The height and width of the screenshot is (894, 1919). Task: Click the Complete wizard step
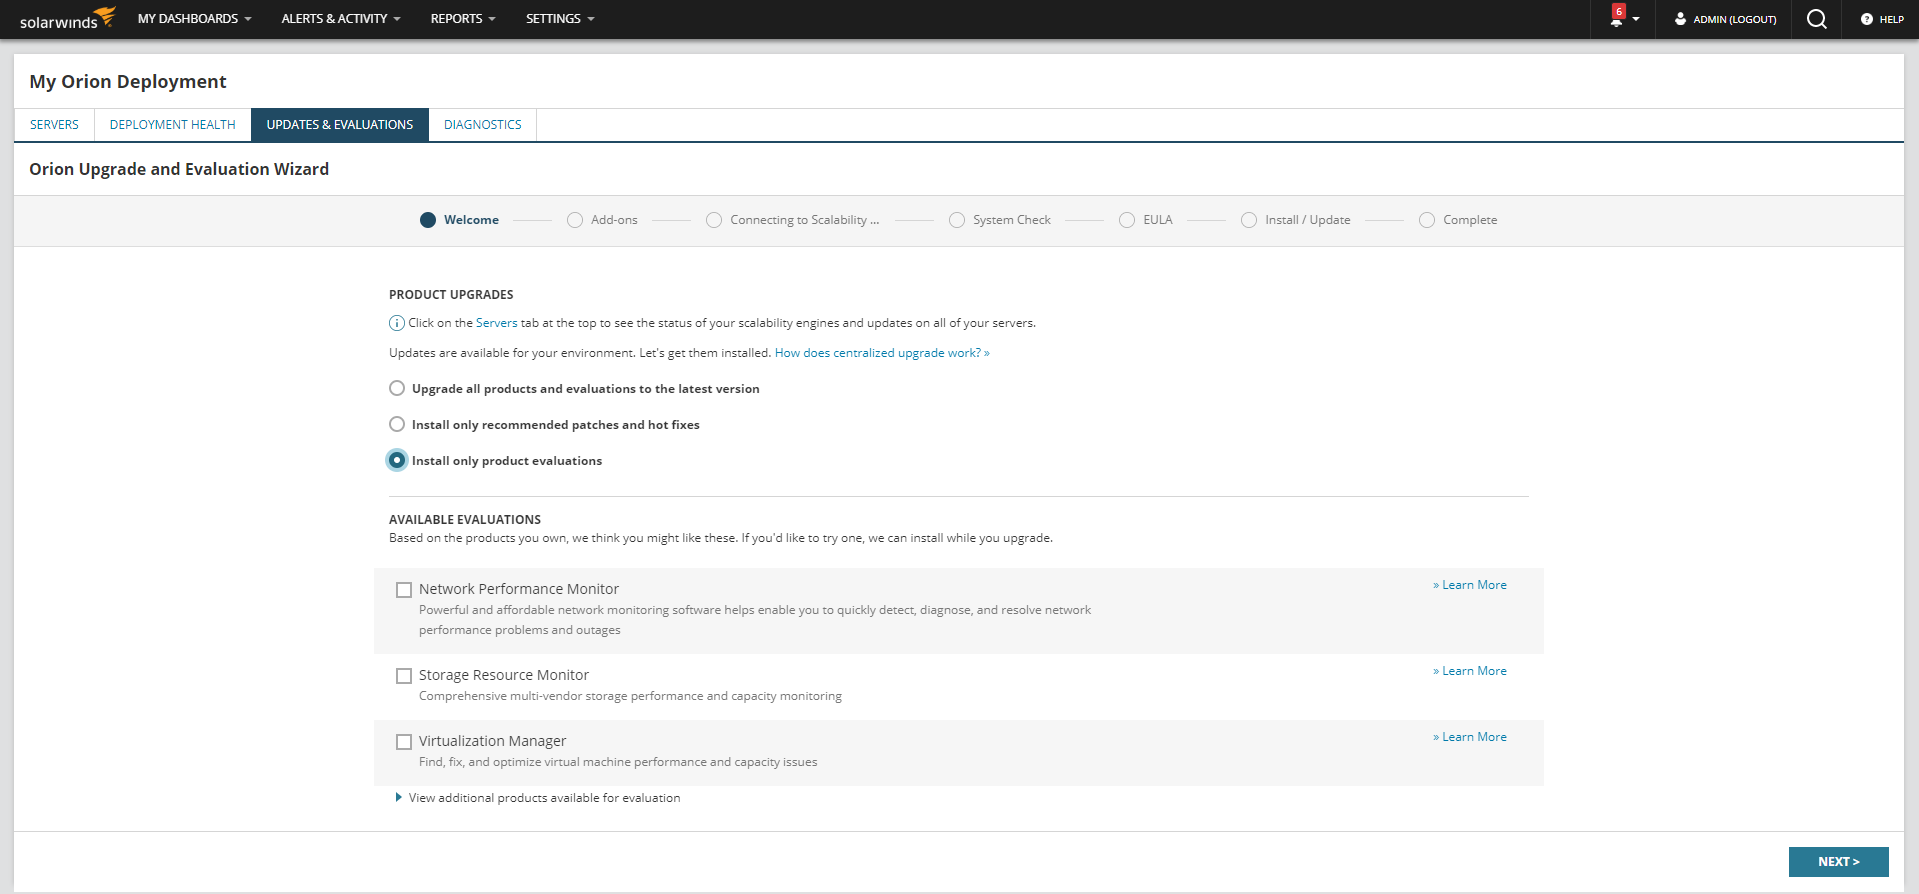pos(1458,220)
